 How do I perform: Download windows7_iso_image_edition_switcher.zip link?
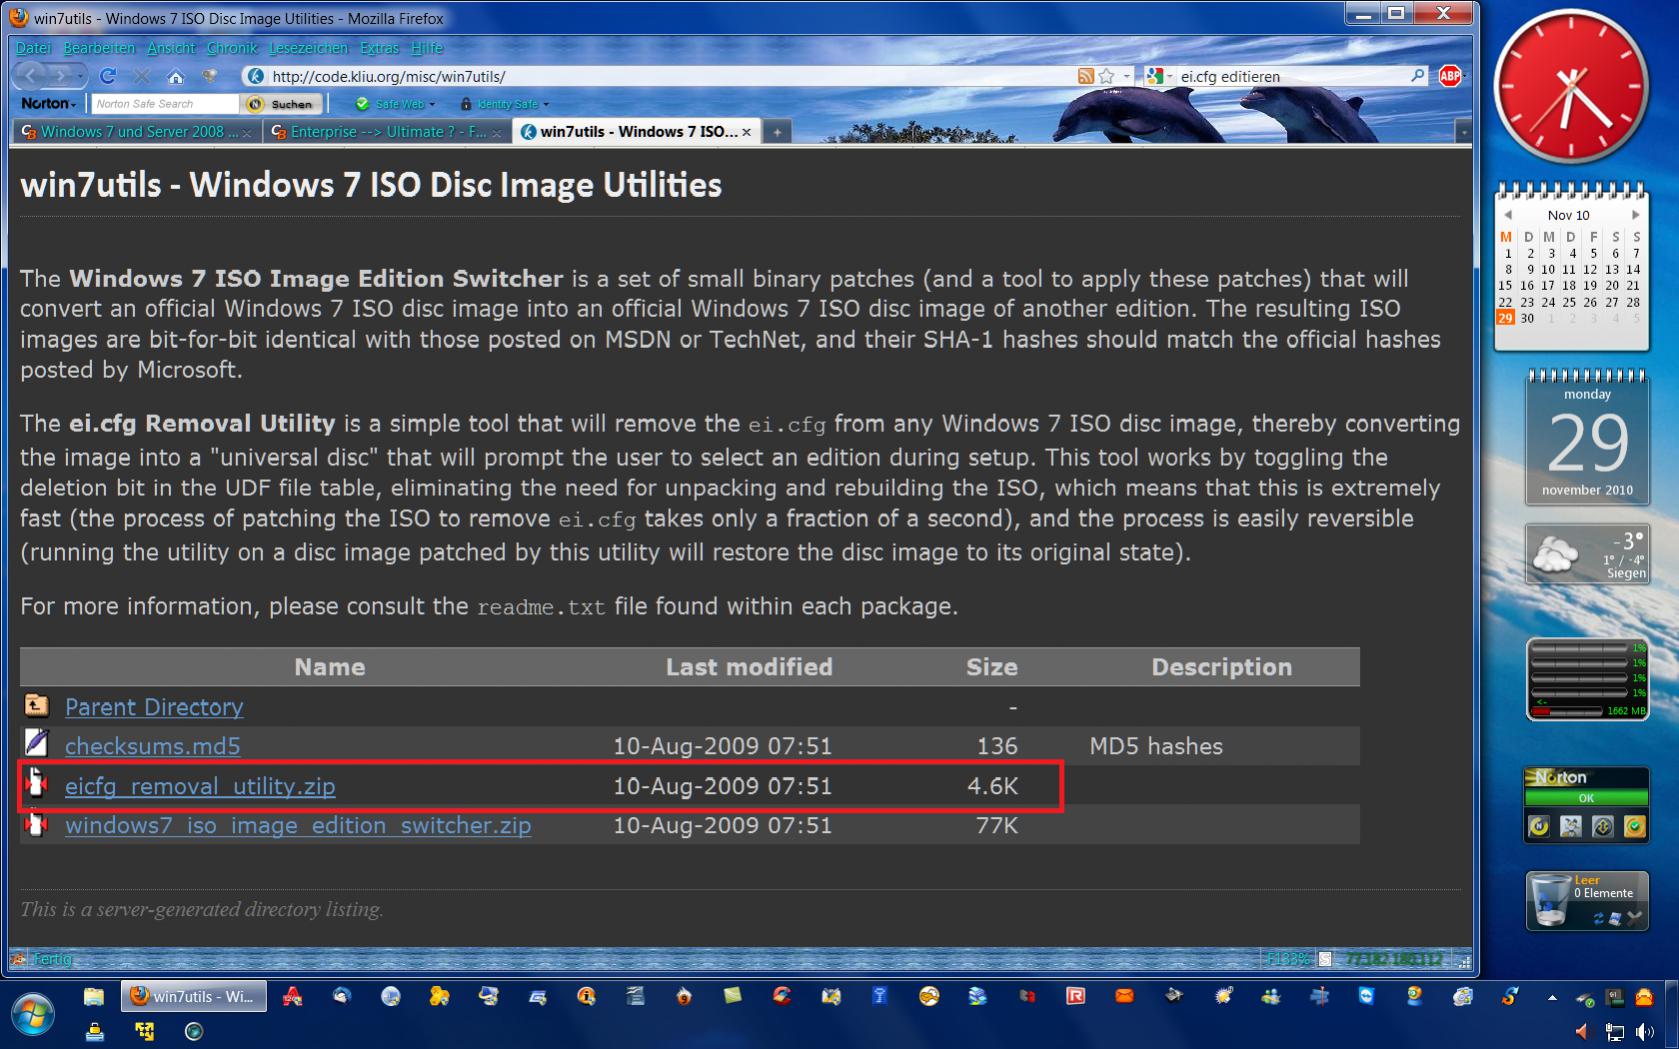(x=298, y=825)
